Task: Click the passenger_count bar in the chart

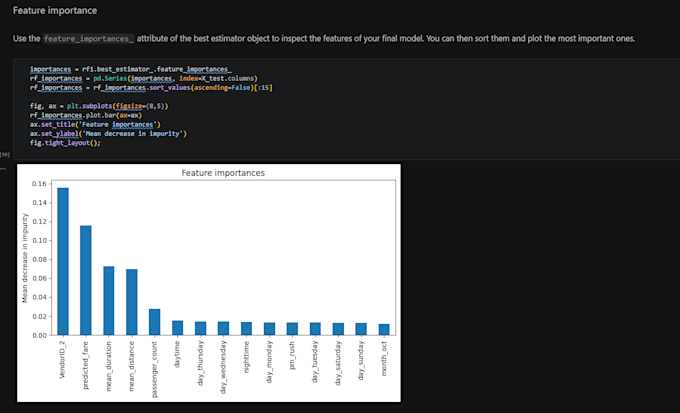Action: point(154,322)
